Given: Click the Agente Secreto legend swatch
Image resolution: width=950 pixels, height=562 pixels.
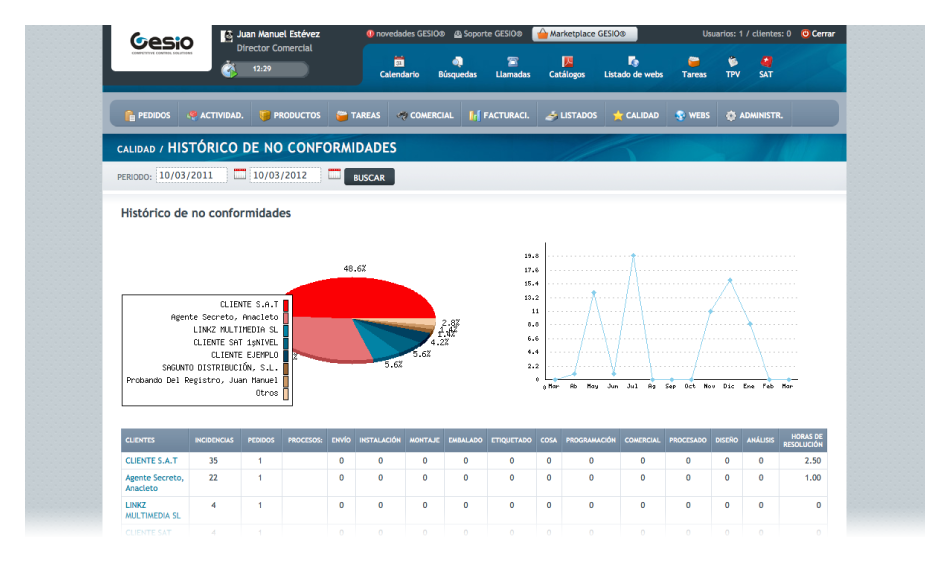Looking at the screenshot, I should coord(286,317).
